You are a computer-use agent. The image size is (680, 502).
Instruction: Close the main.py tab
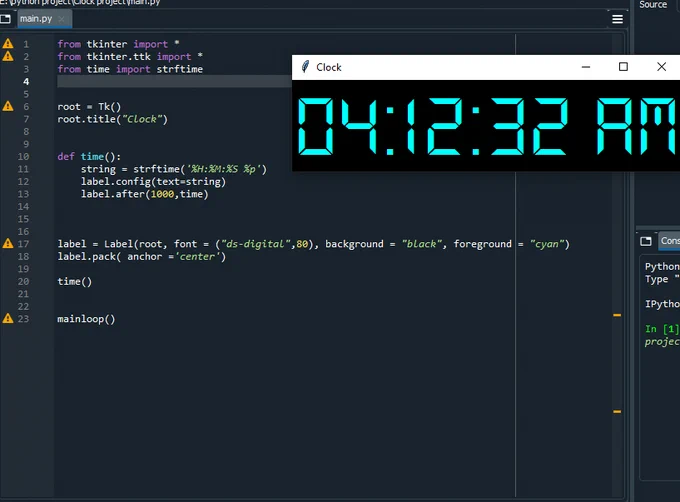[x=62, y=19]
